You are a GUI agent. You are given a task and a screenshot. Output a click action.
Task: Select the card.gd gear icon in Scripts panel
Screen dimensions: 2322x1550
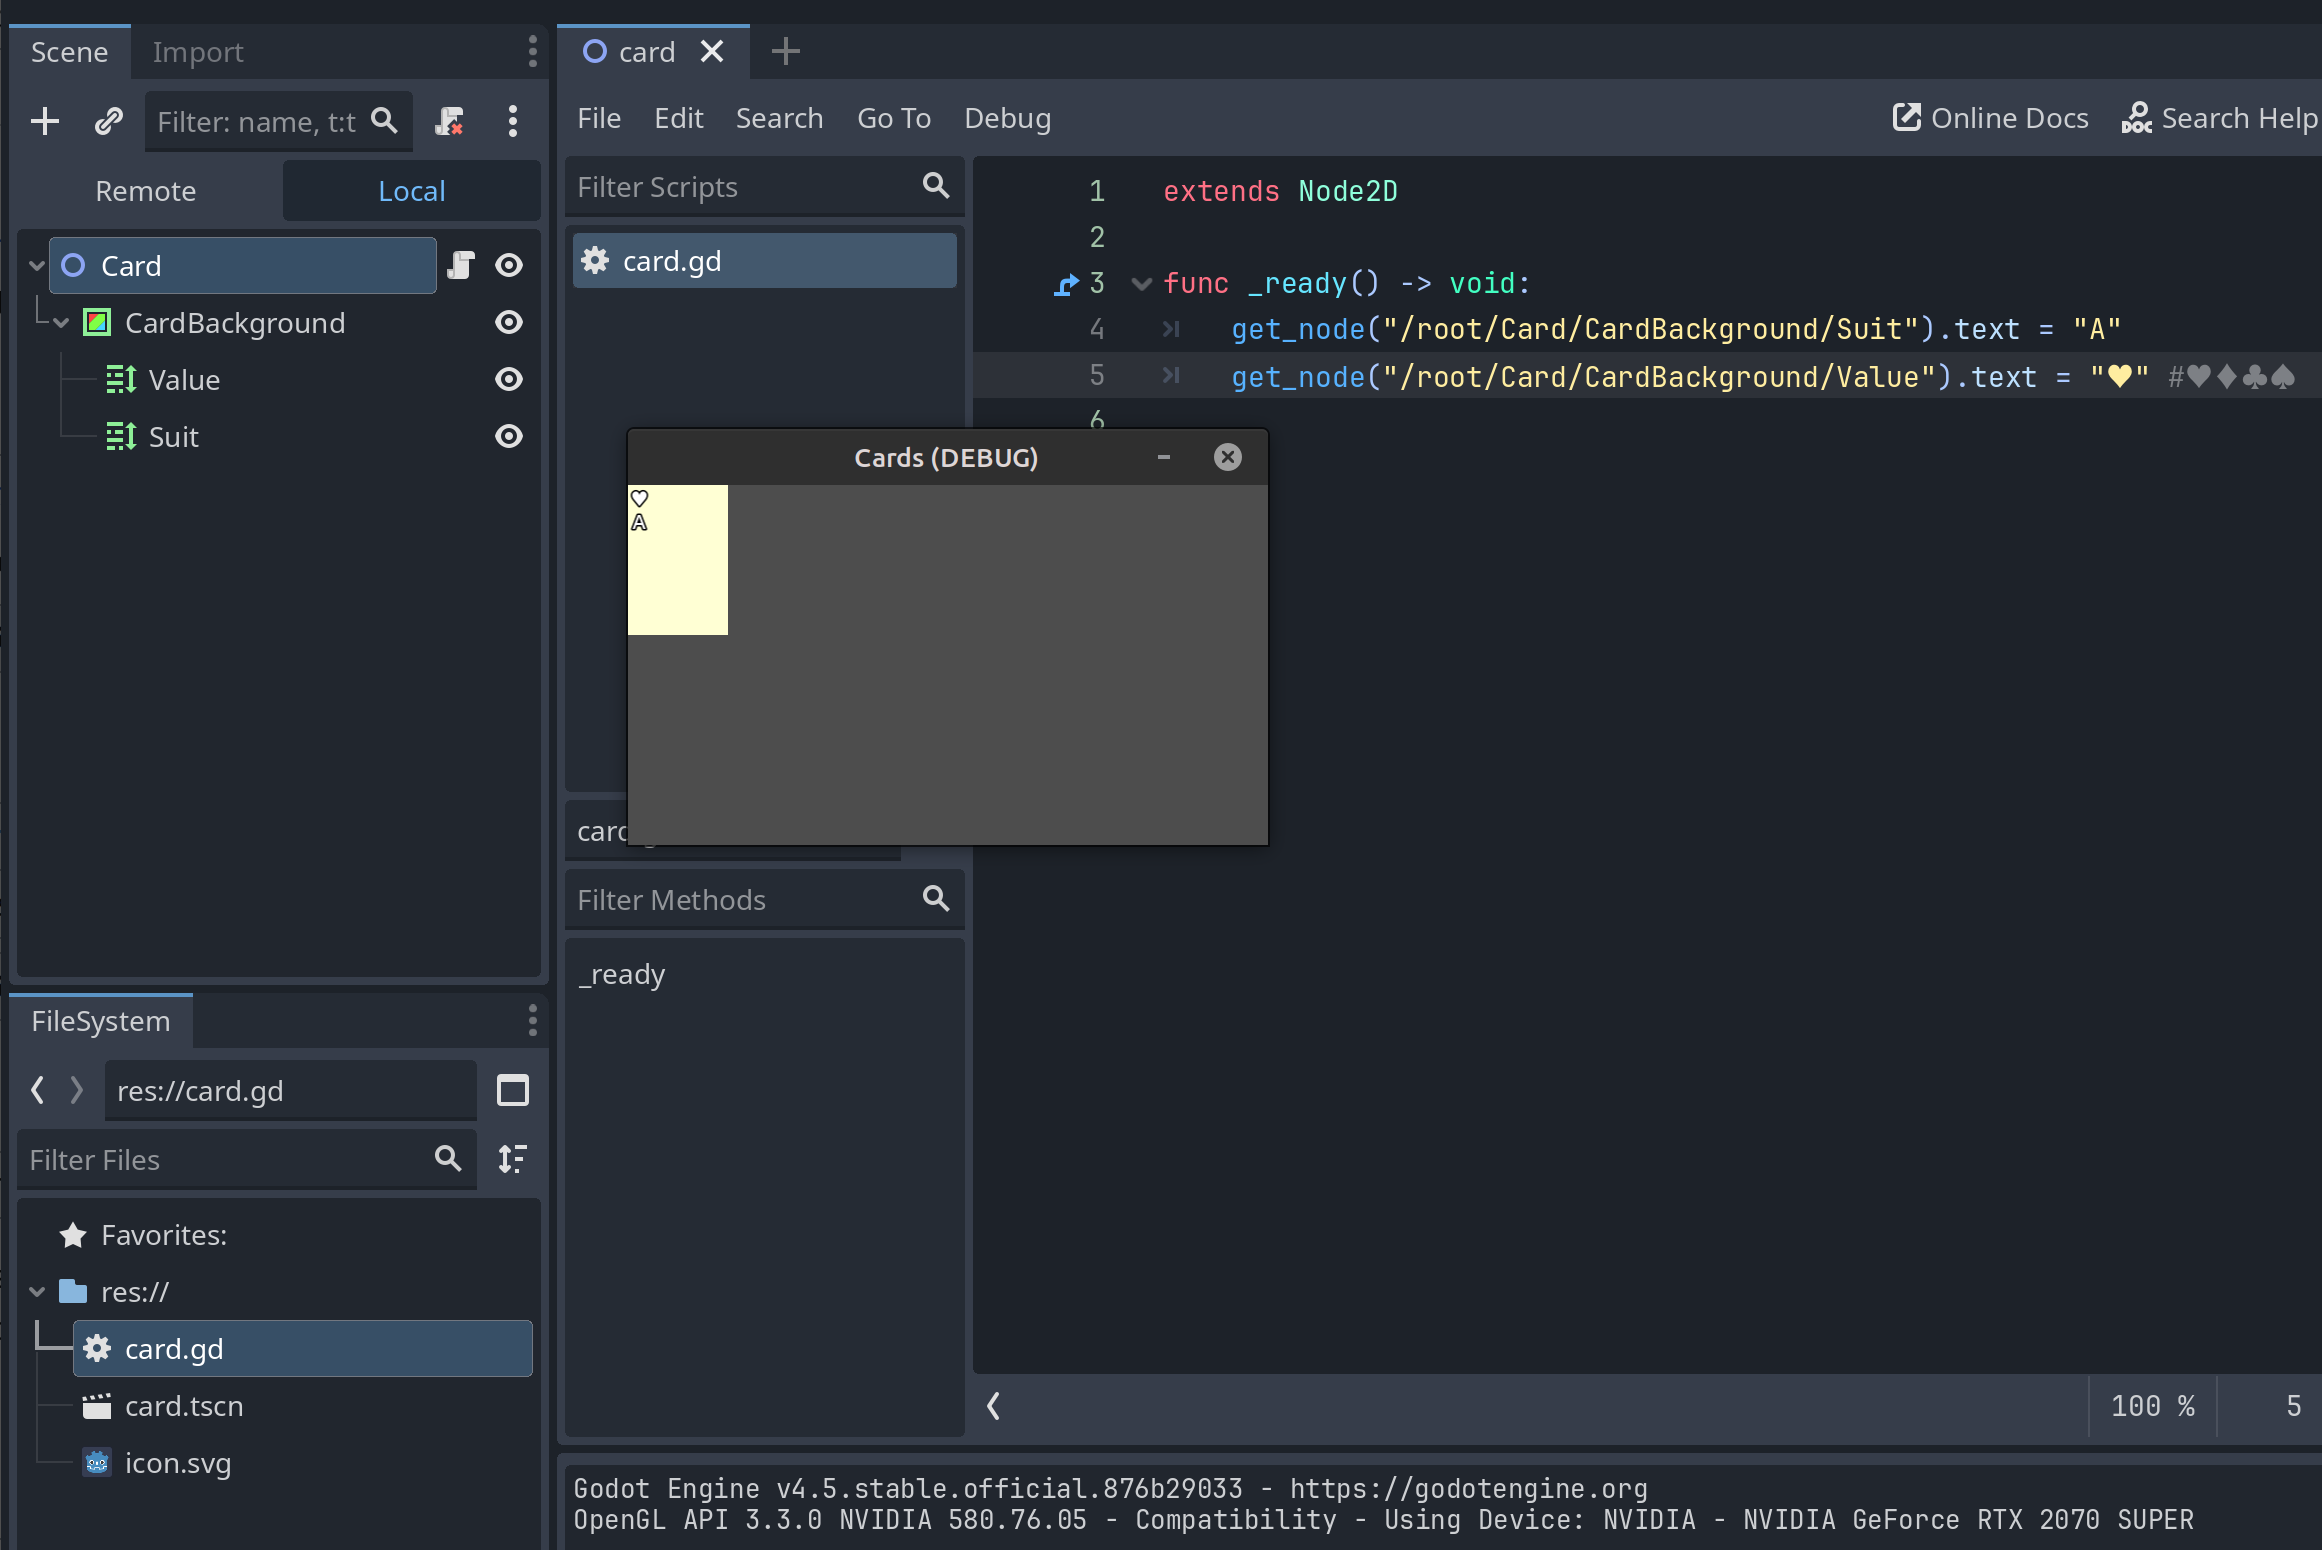tap(595, 260)
